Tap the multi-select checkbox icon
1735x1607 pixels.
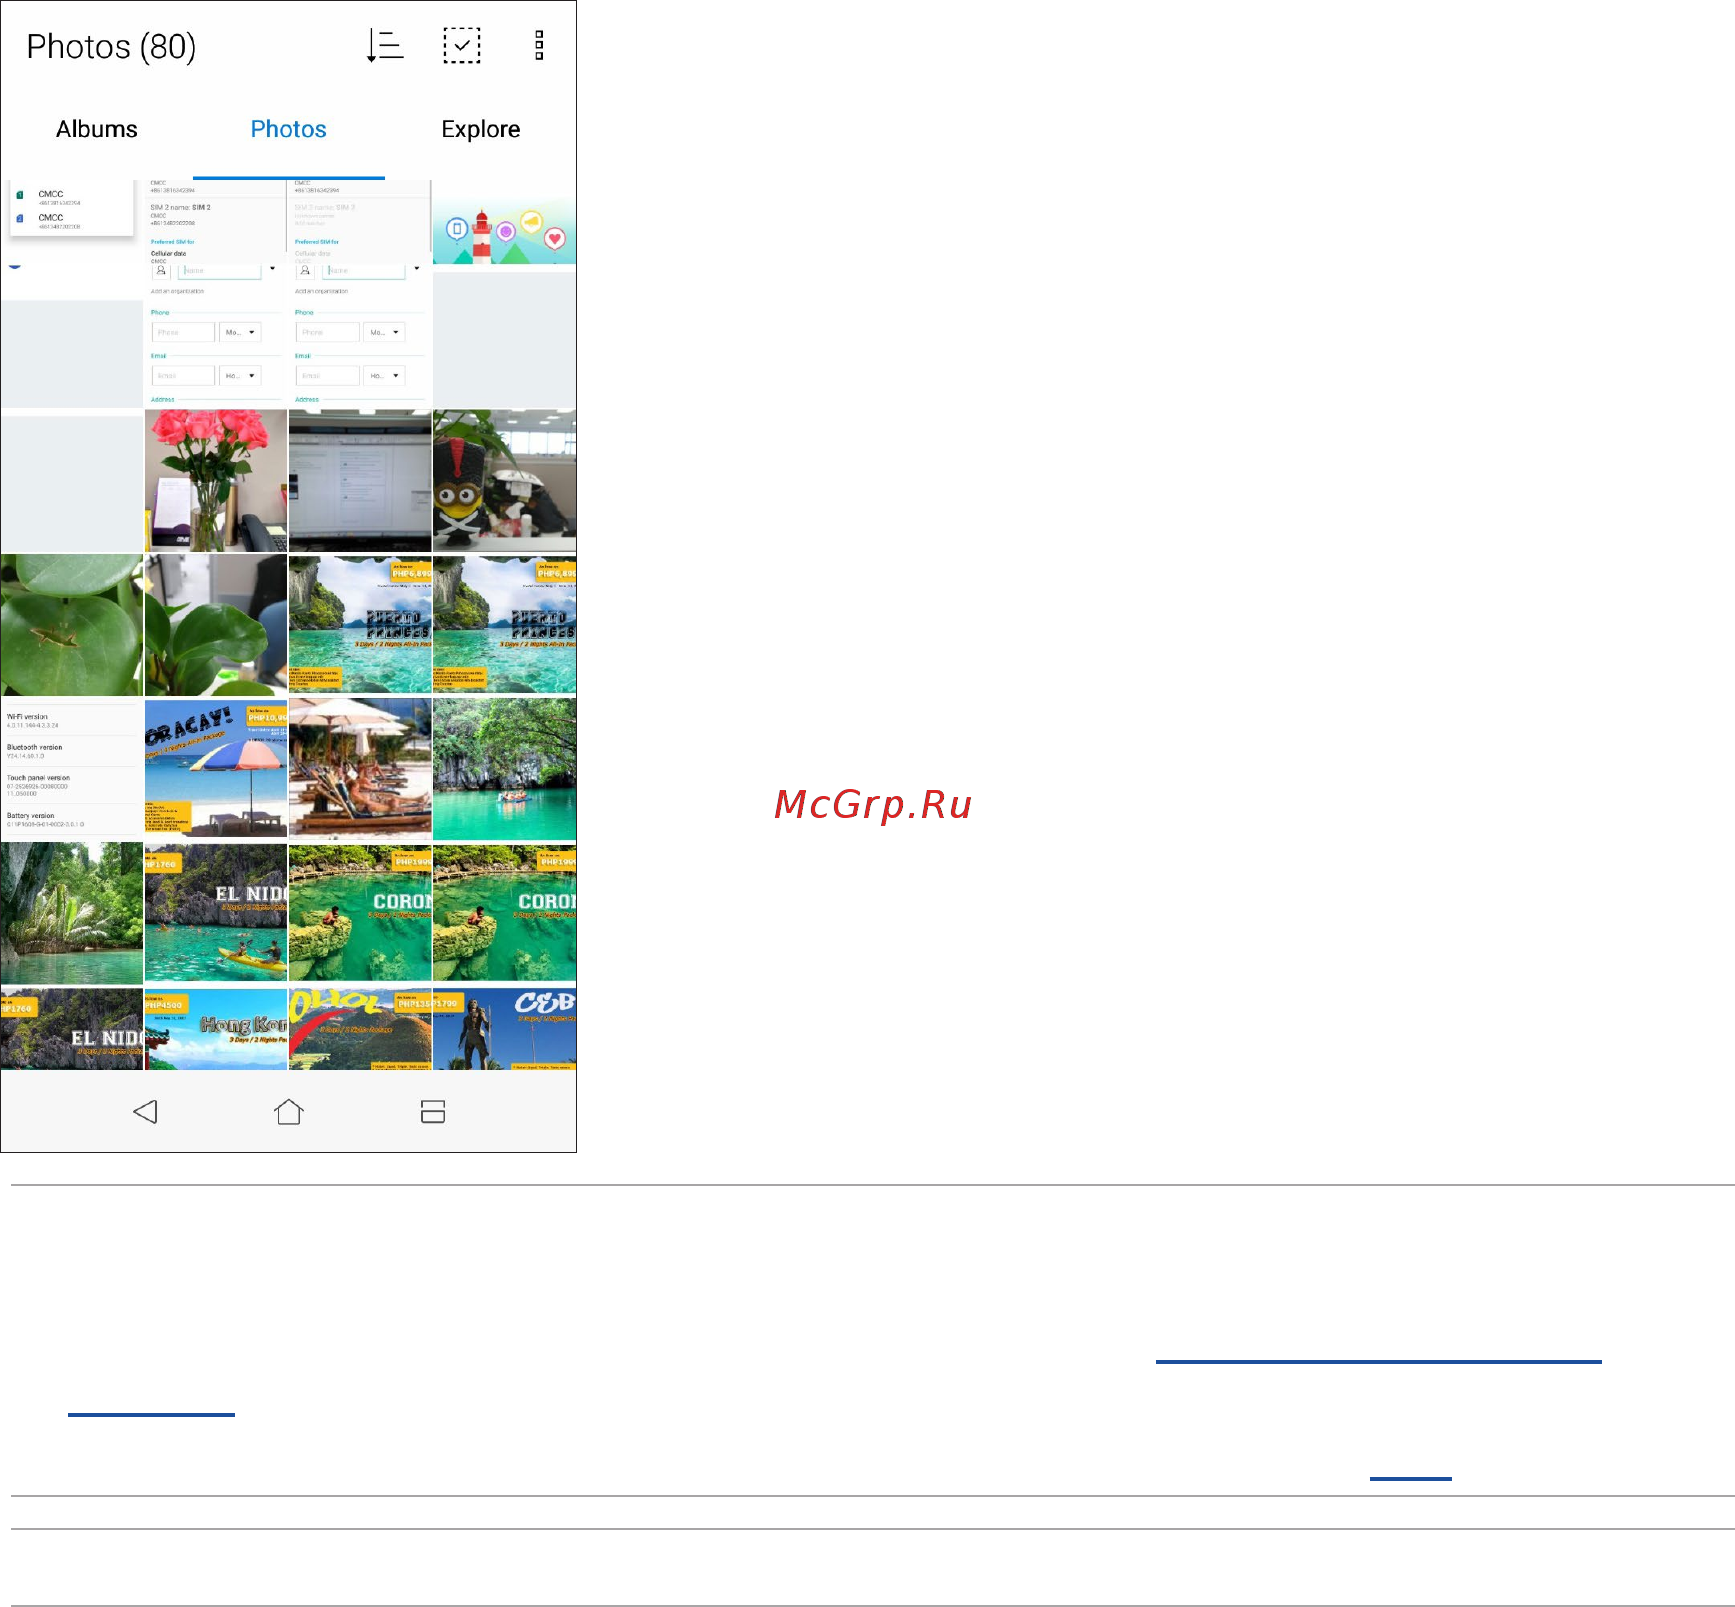(x=462, y=46)
